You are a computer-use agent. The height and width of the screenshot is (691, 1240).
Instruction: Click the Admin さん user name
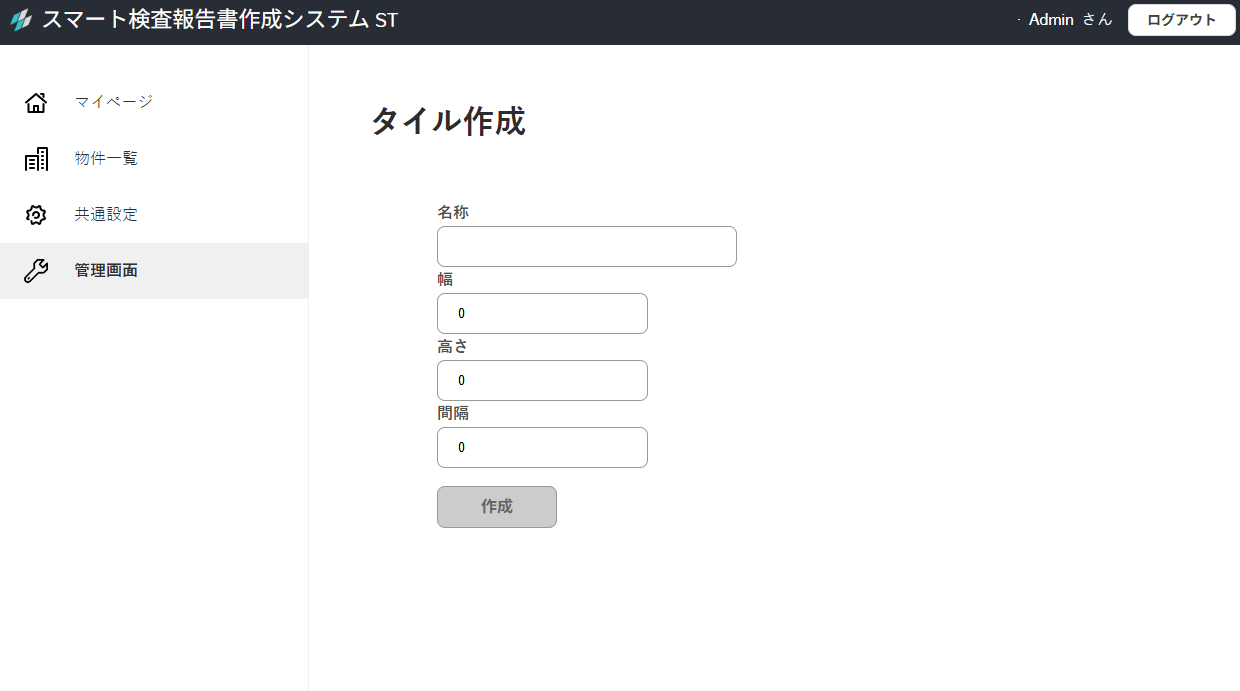1069,20
